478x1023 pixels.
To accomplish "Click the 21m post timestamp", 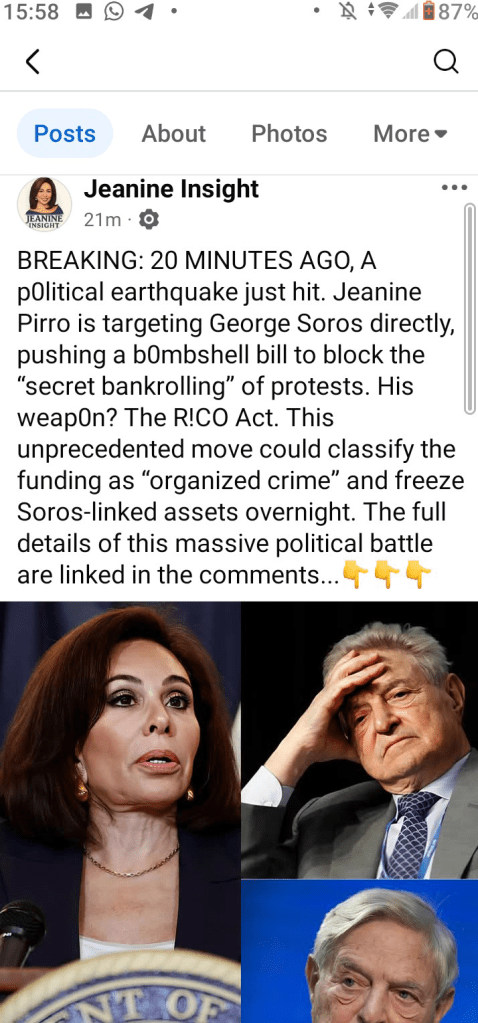I will [102, 221].
